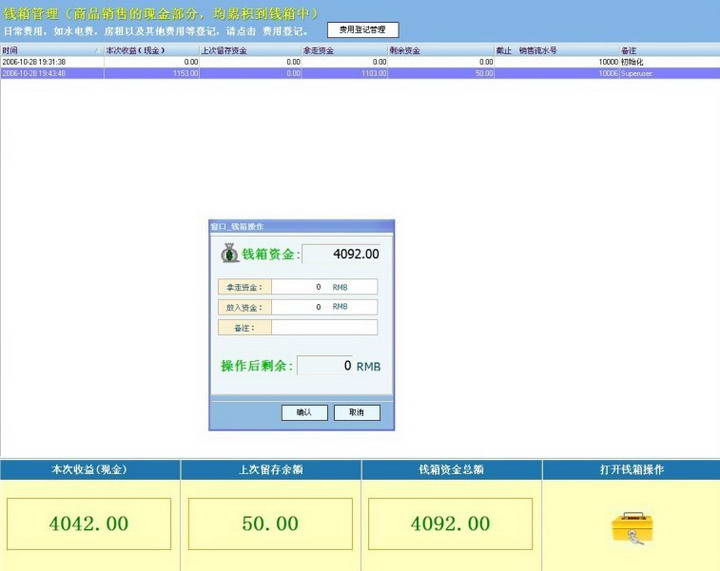Sort by the 时间 column header
720x571 pixels.
click(52, 50)
